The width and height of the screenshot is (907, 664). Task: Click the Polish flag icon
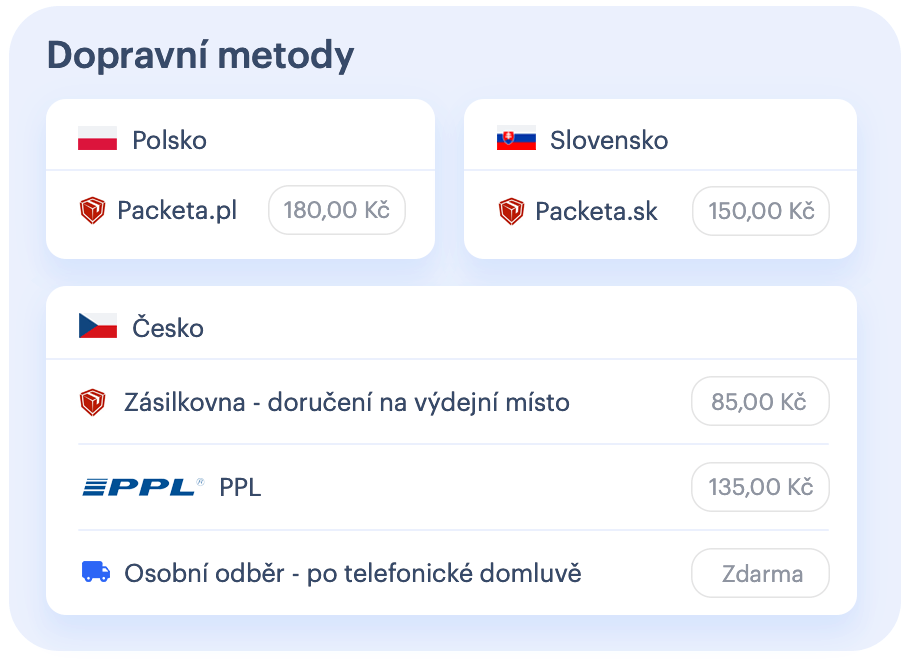coord(96,140)
